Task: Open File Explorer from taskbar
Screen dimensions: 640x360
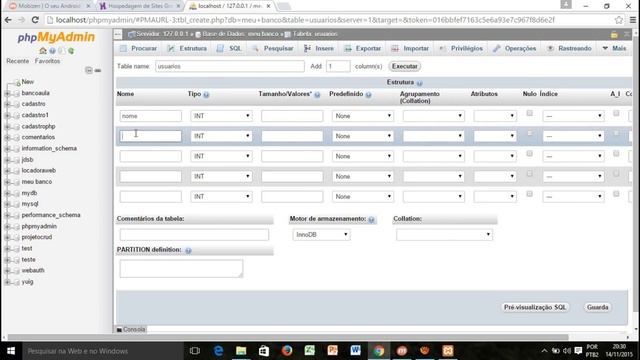Action: pos(241,351)
